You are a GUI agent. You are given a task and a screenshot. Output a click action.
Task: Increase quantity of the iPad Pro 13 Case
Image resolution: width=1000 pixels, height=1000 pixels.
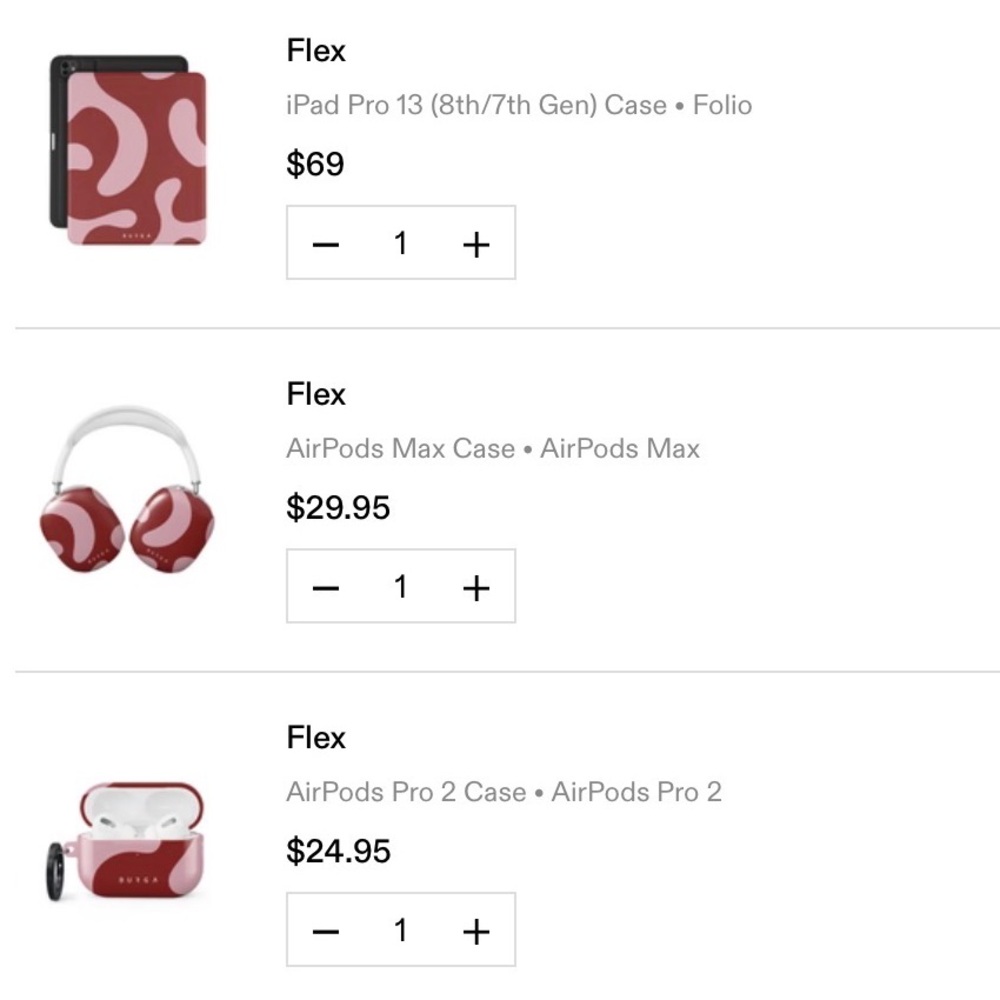[477, 242]
